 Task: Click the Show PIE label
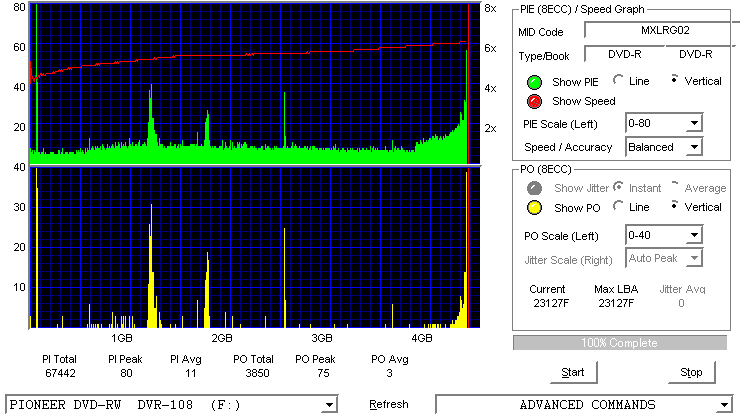(x=575, y=82)
